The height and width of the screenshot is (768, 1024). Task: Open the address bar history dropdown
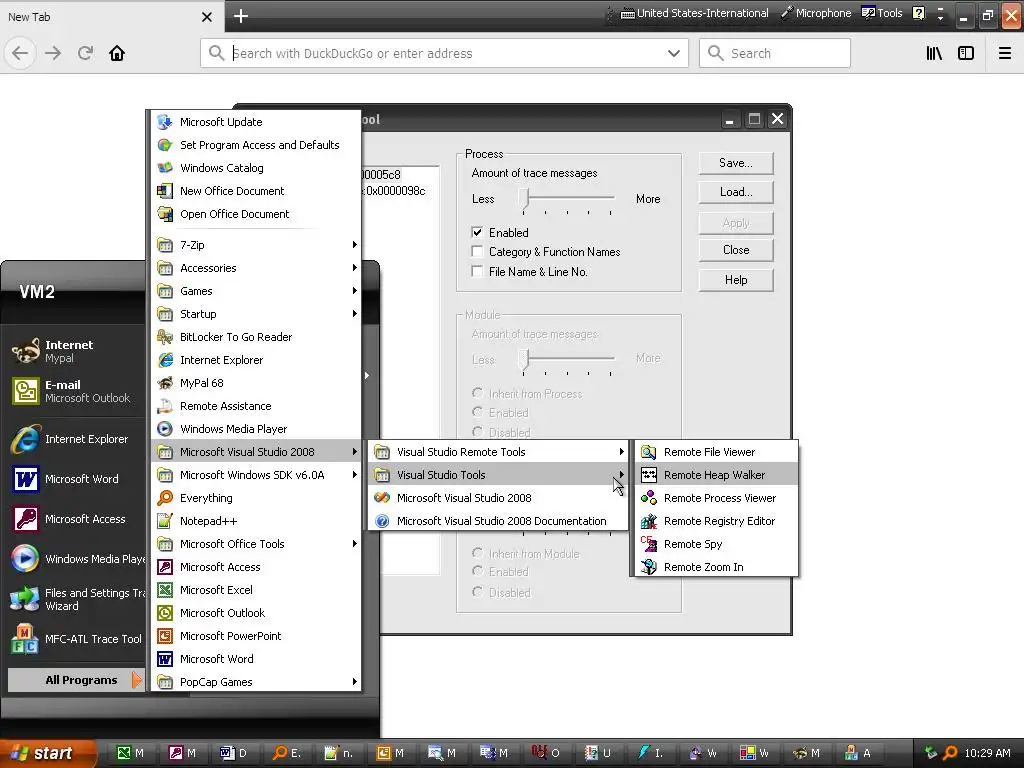(x=674, y=54)
